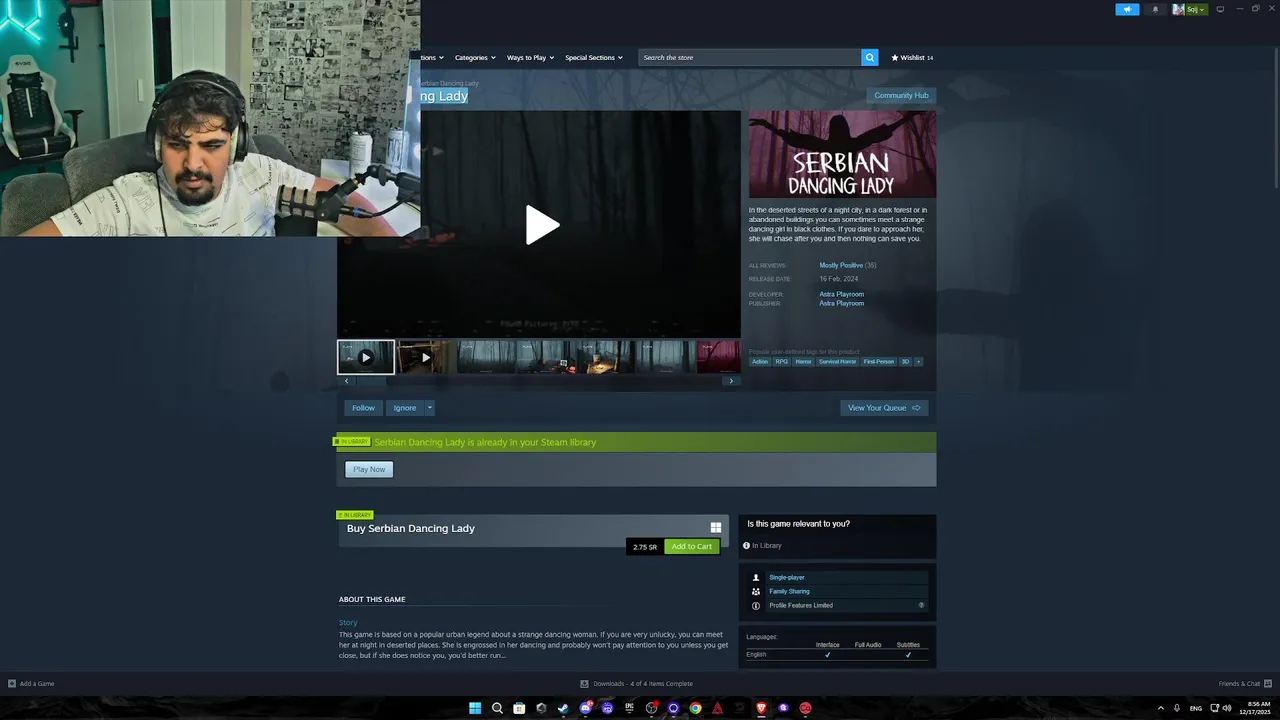This screenshot has height=720, width=1280.
Task: Open Microsoft Store from the taskbar
Action: click(x=519, y=708)
